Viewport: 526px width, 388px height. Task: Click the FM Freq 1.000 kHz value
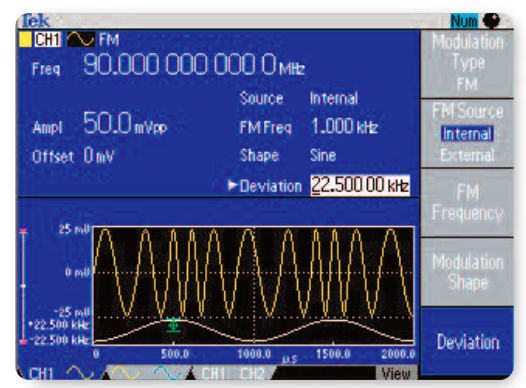[x=345, y=126]
